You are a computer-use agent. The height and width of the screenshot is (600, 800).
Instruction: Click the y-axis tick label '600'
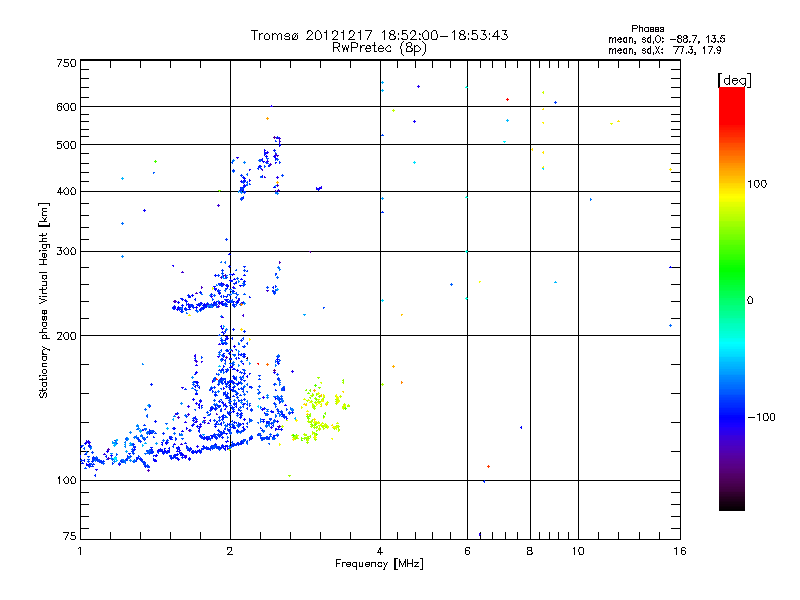[66, 107]
